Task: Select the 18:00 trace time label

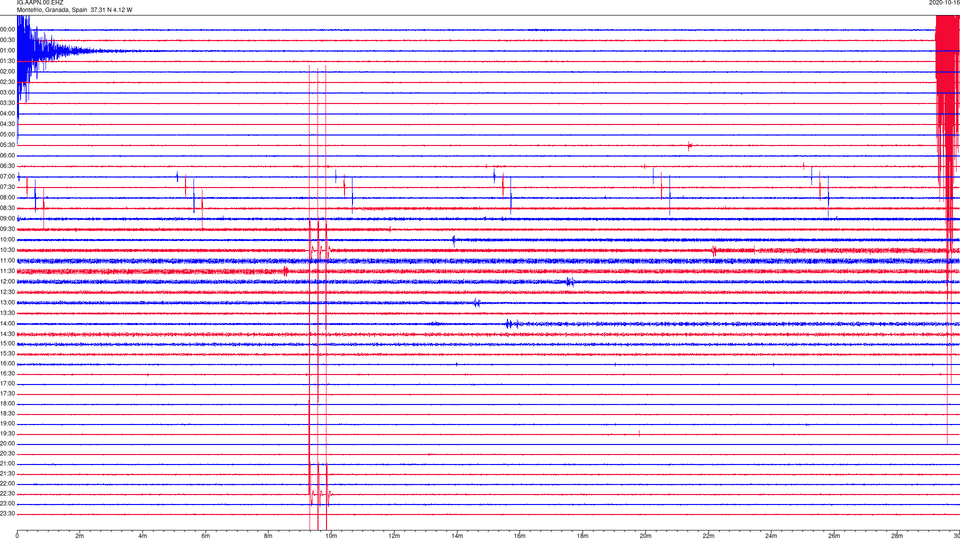Action: [8, 403]
